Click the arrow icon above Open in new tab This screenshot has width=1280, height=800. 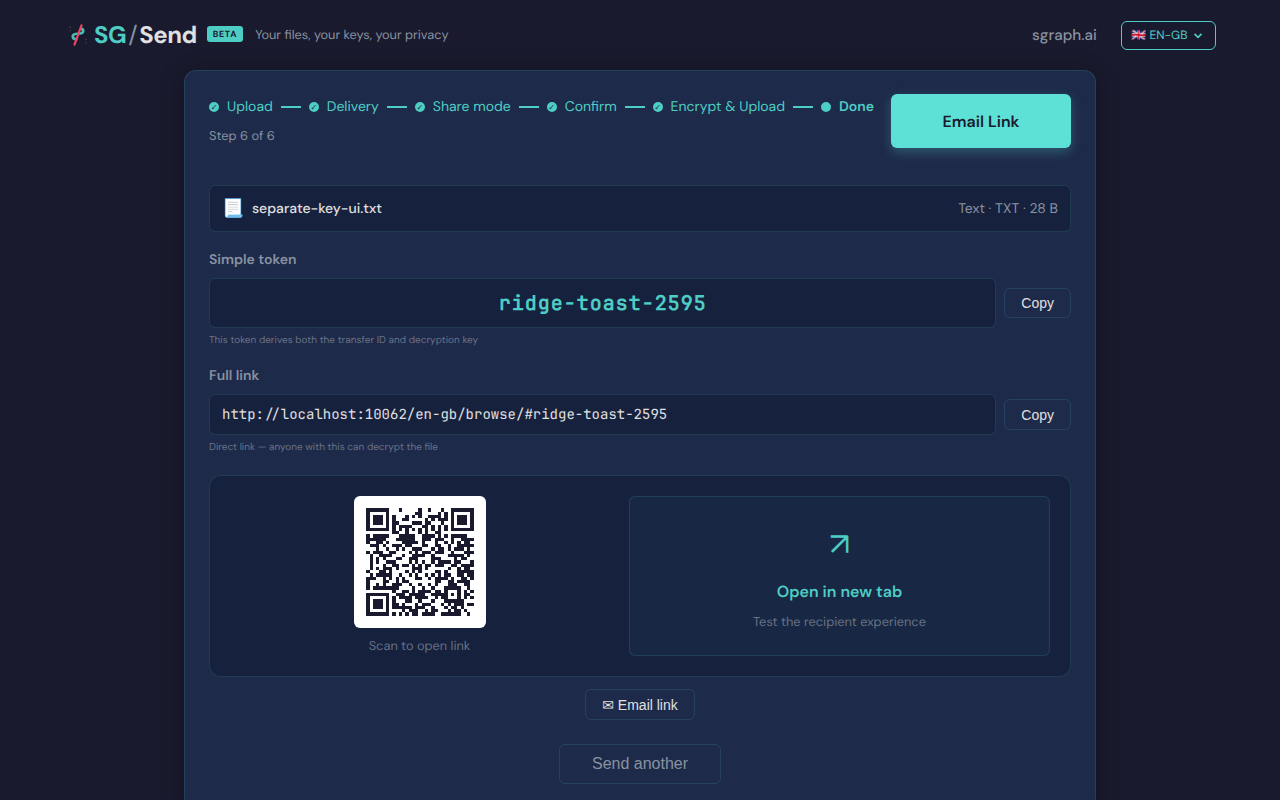[x=839, y=544]
